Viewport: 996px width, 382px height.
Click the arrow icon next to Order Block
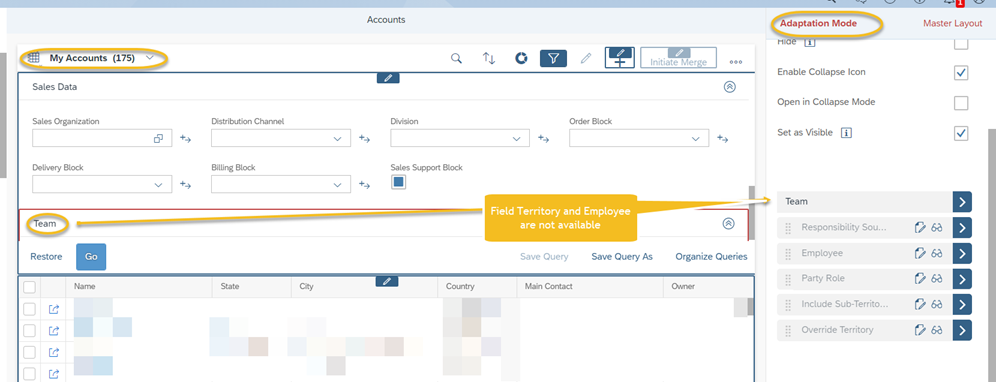[x=723, y=139]
